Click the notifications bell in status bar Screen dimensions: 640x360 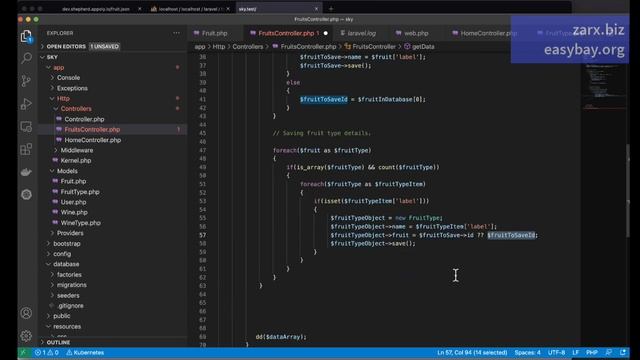coord(623,352)
